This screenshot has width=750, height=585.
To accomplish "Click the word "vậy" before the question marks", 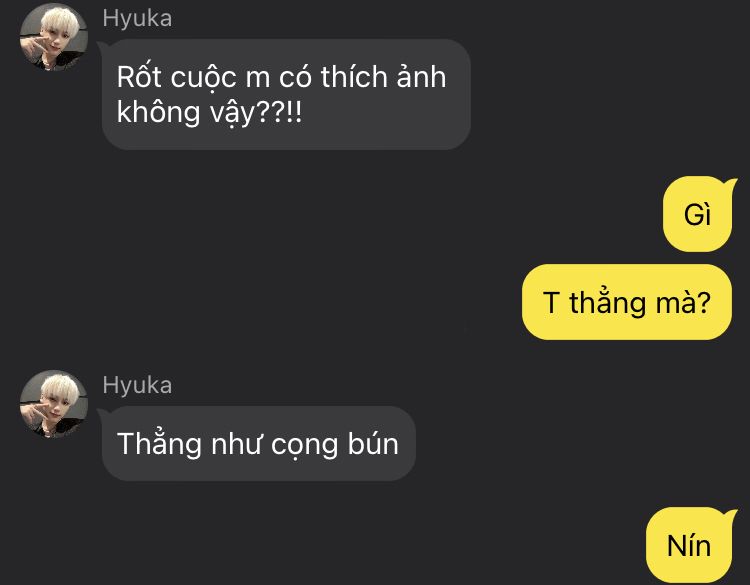I will pyautogui.click(x=232, y=115).
